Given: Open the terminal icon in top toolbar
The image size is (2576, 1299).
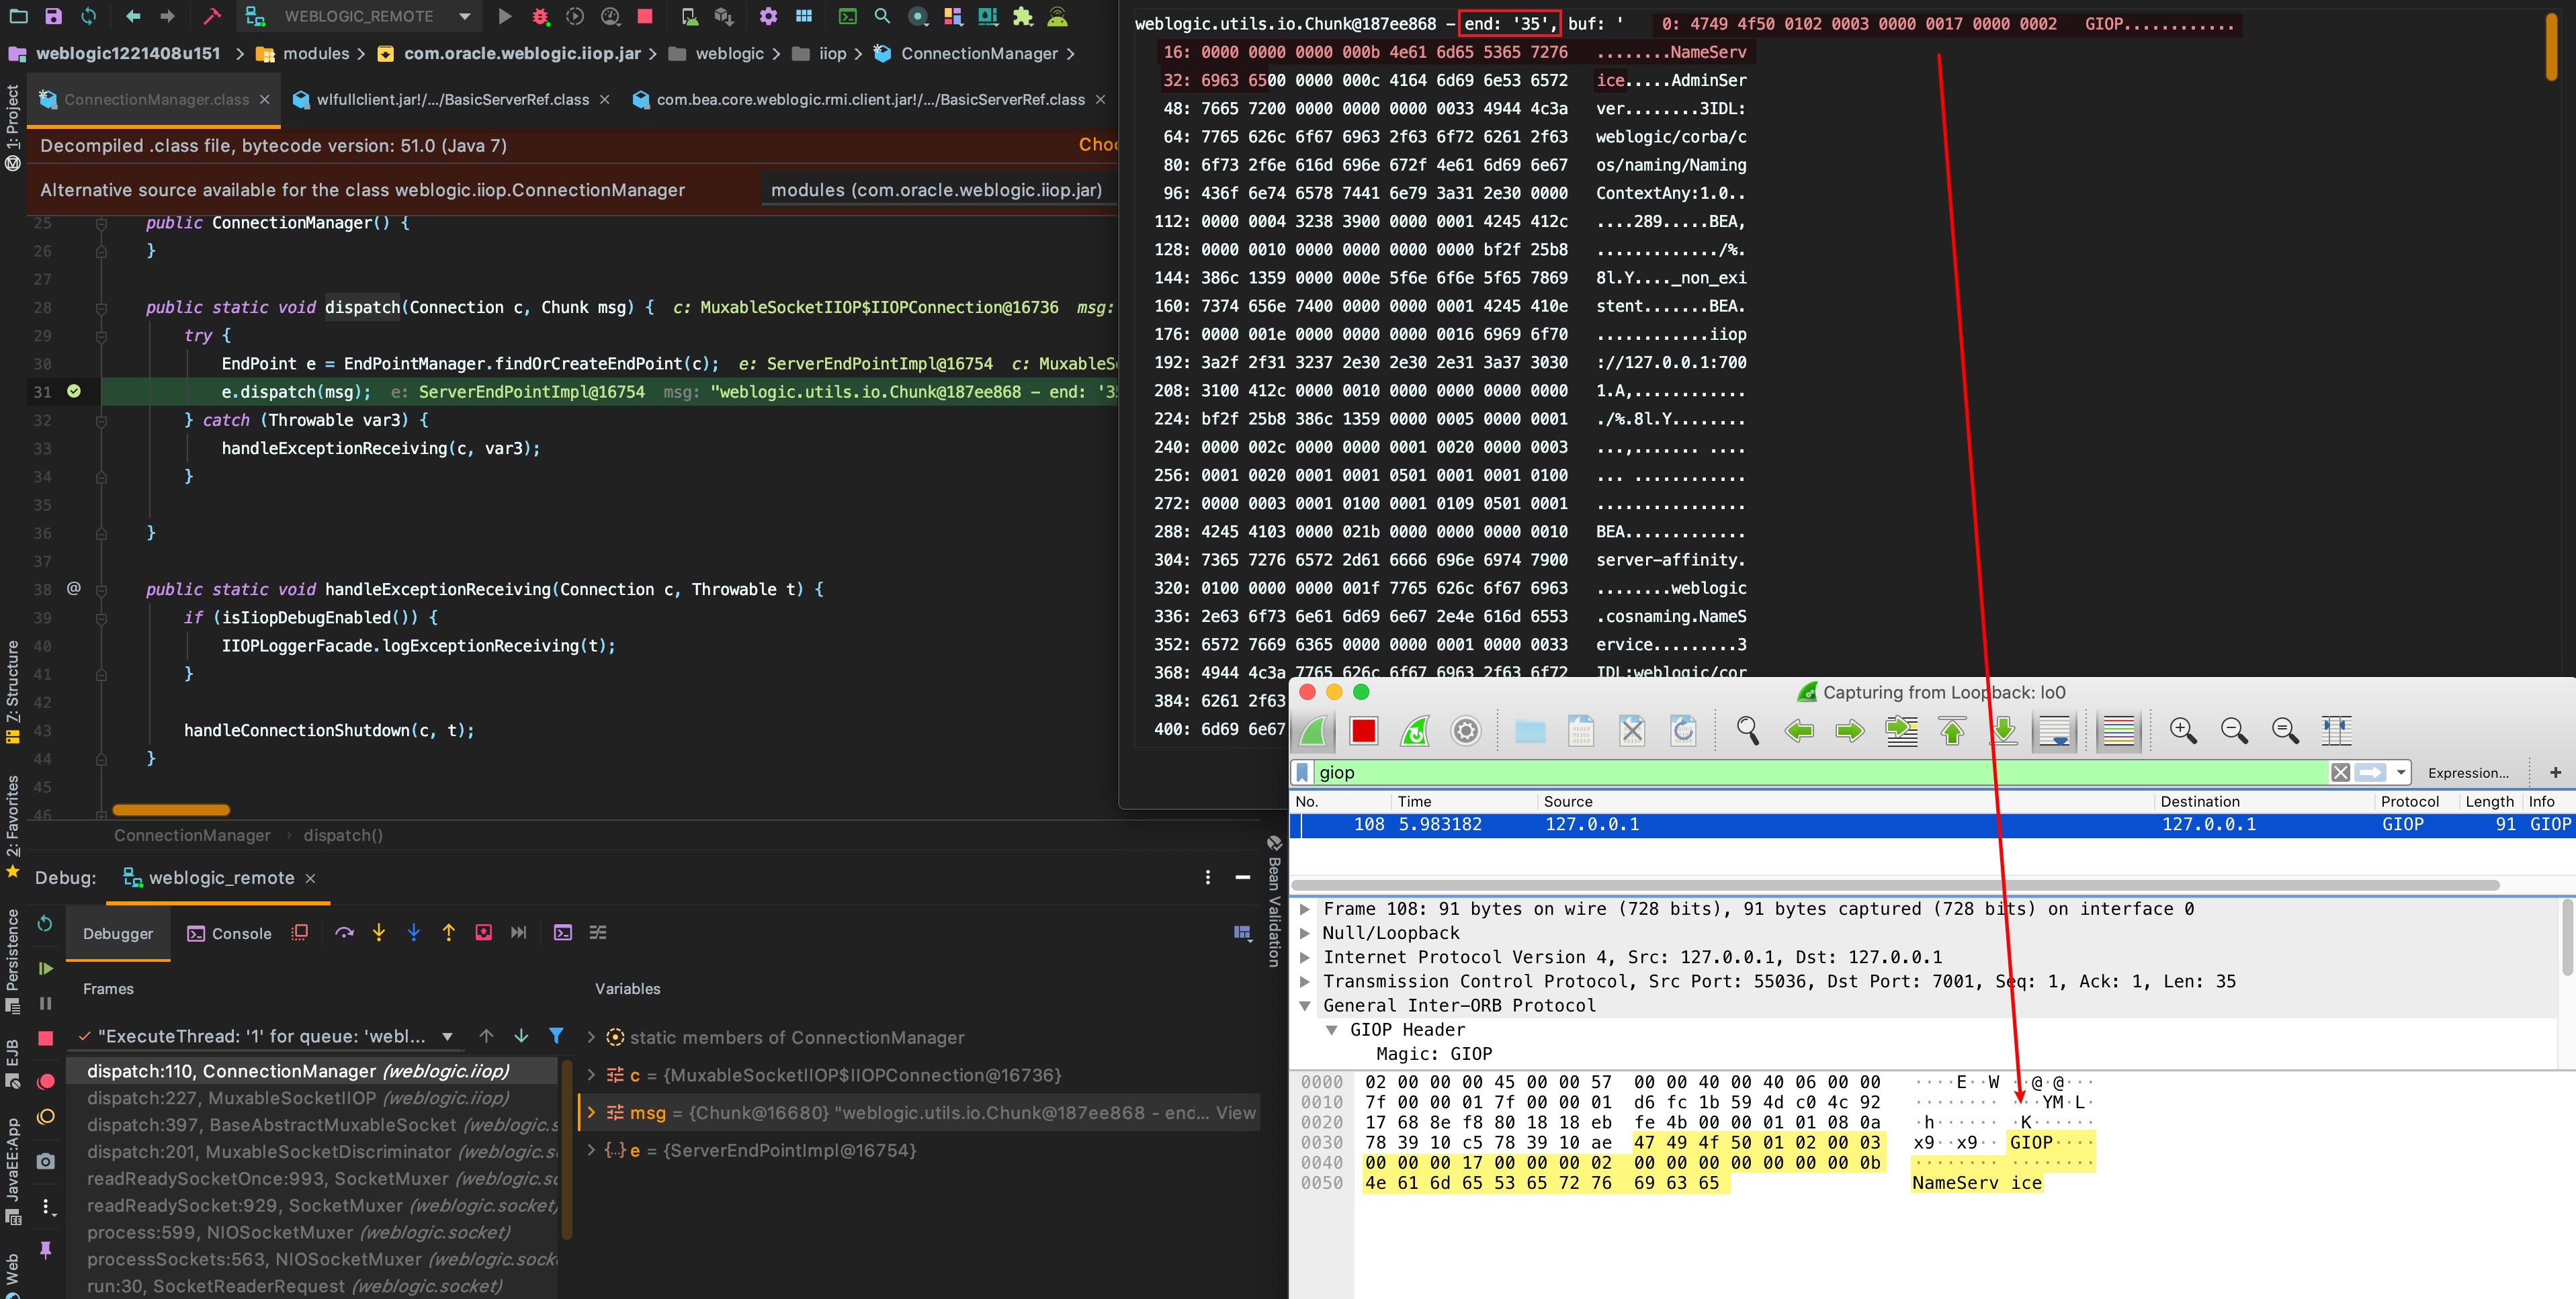Looking at the screenshot, I should pos(847,16).
